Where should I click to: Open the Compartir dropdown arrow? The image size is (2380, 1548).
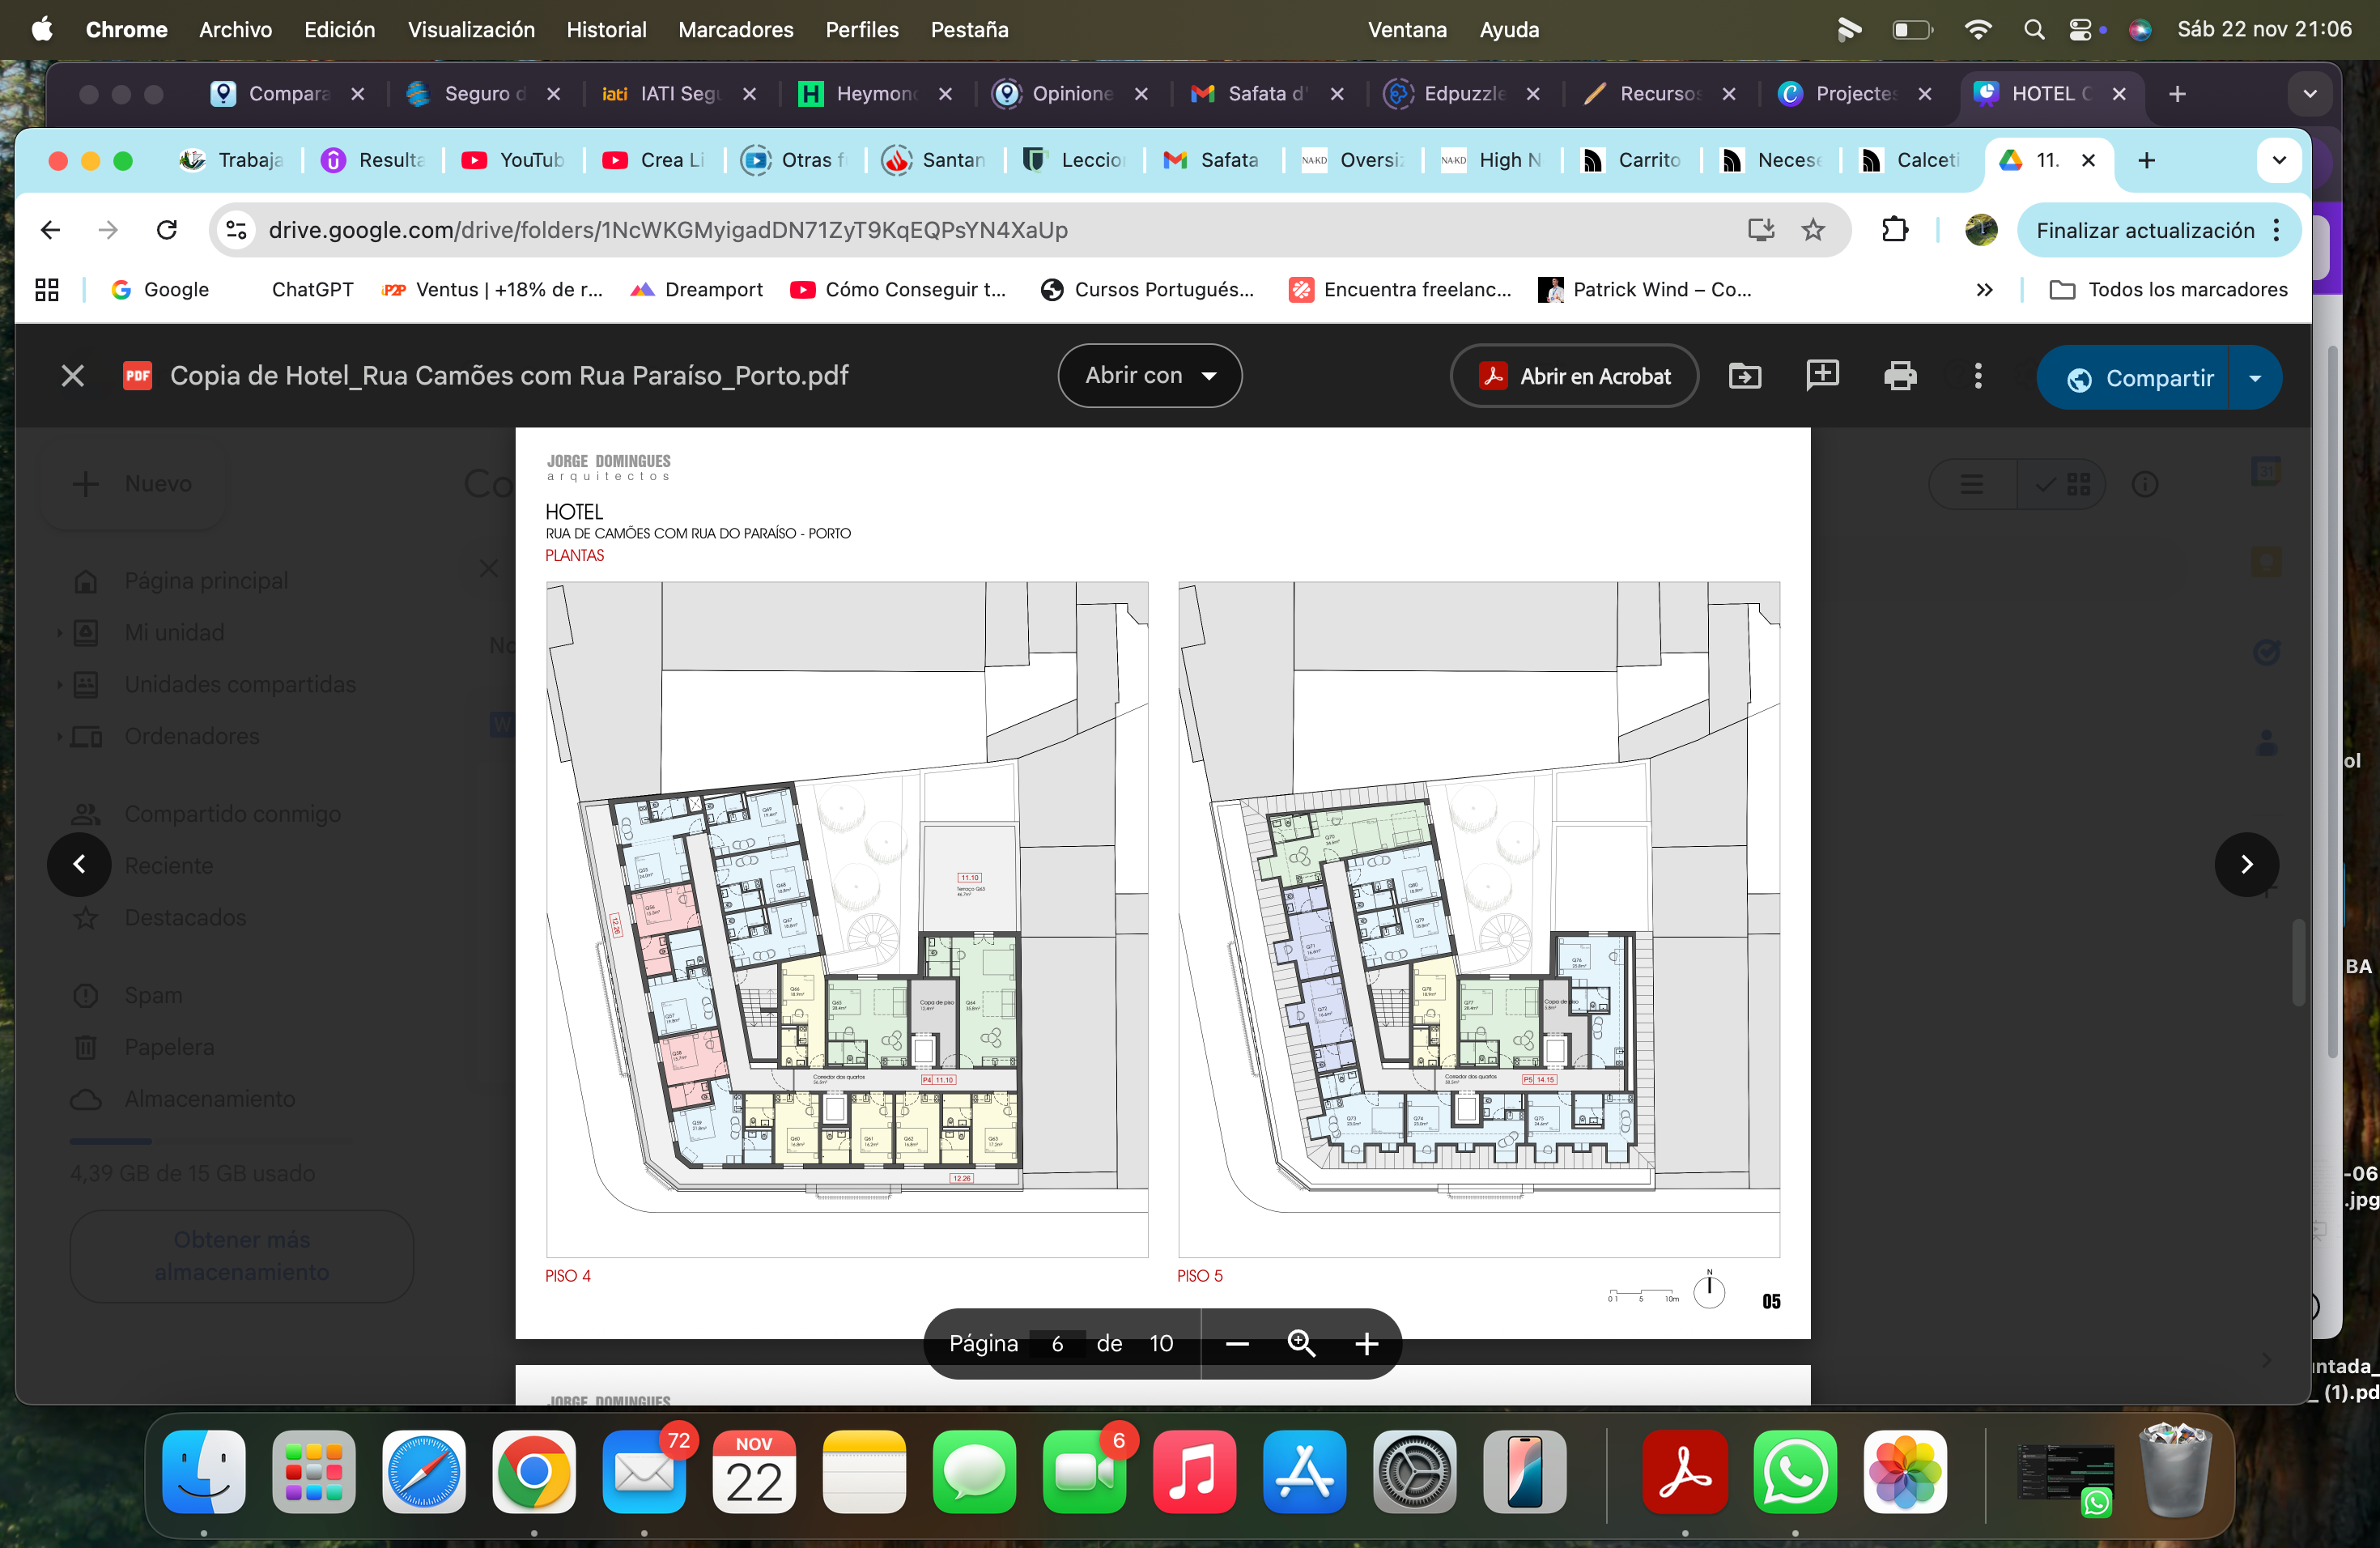tap(2254, 378)
